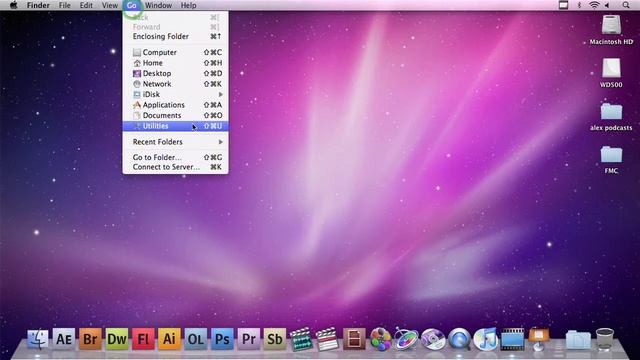
Task: Click the red-striped clapperboard Dock icon
Action: tap(327, 339)
